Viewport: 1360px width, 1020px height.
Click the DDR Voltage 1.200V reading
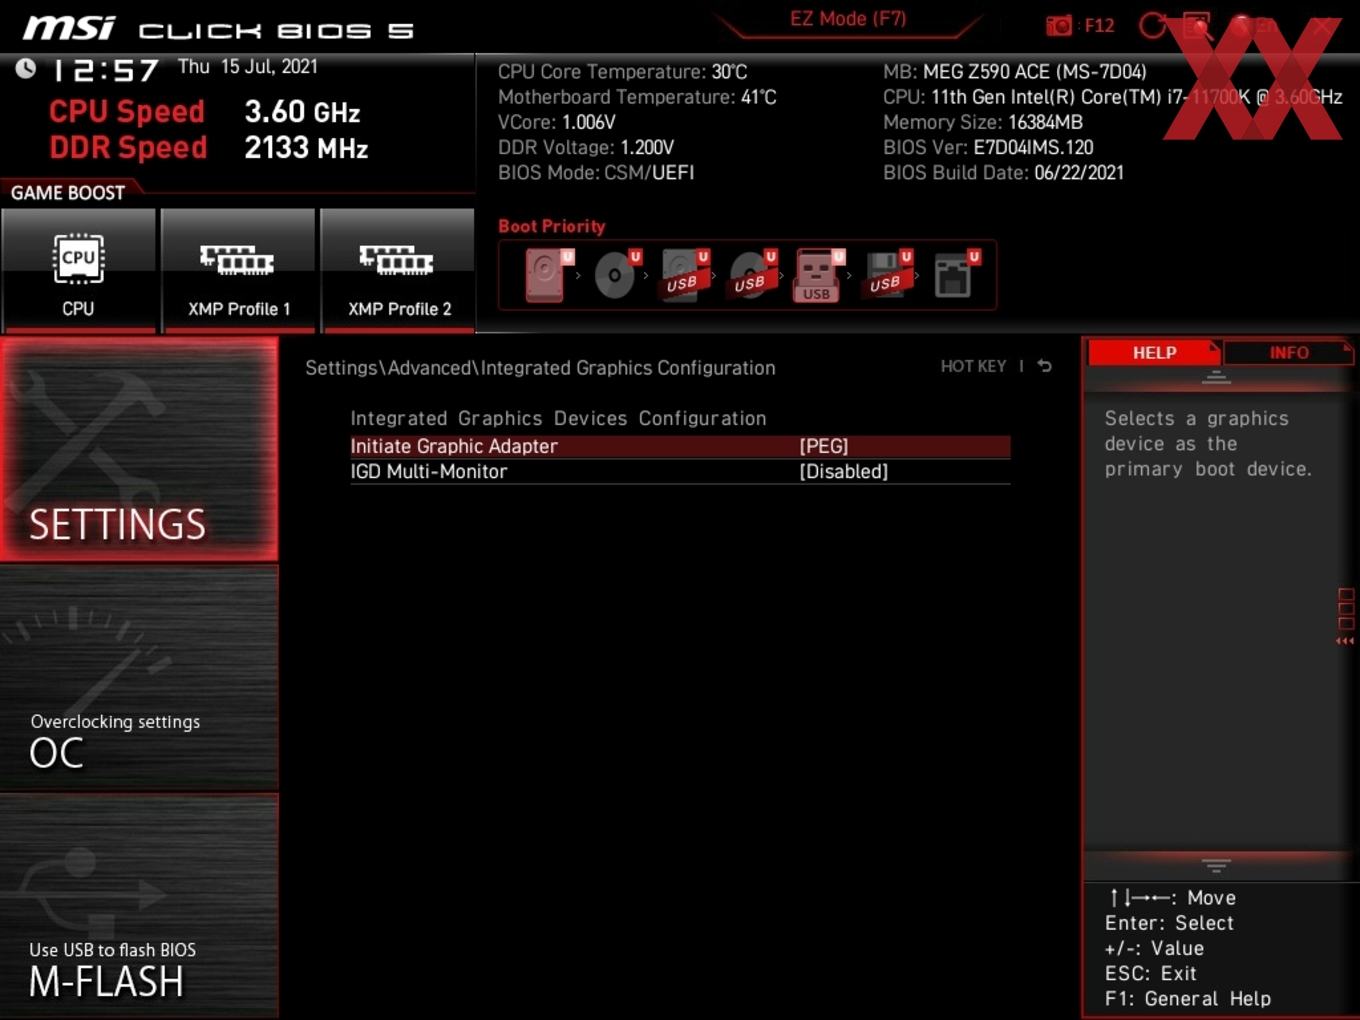tap(586, 147)
